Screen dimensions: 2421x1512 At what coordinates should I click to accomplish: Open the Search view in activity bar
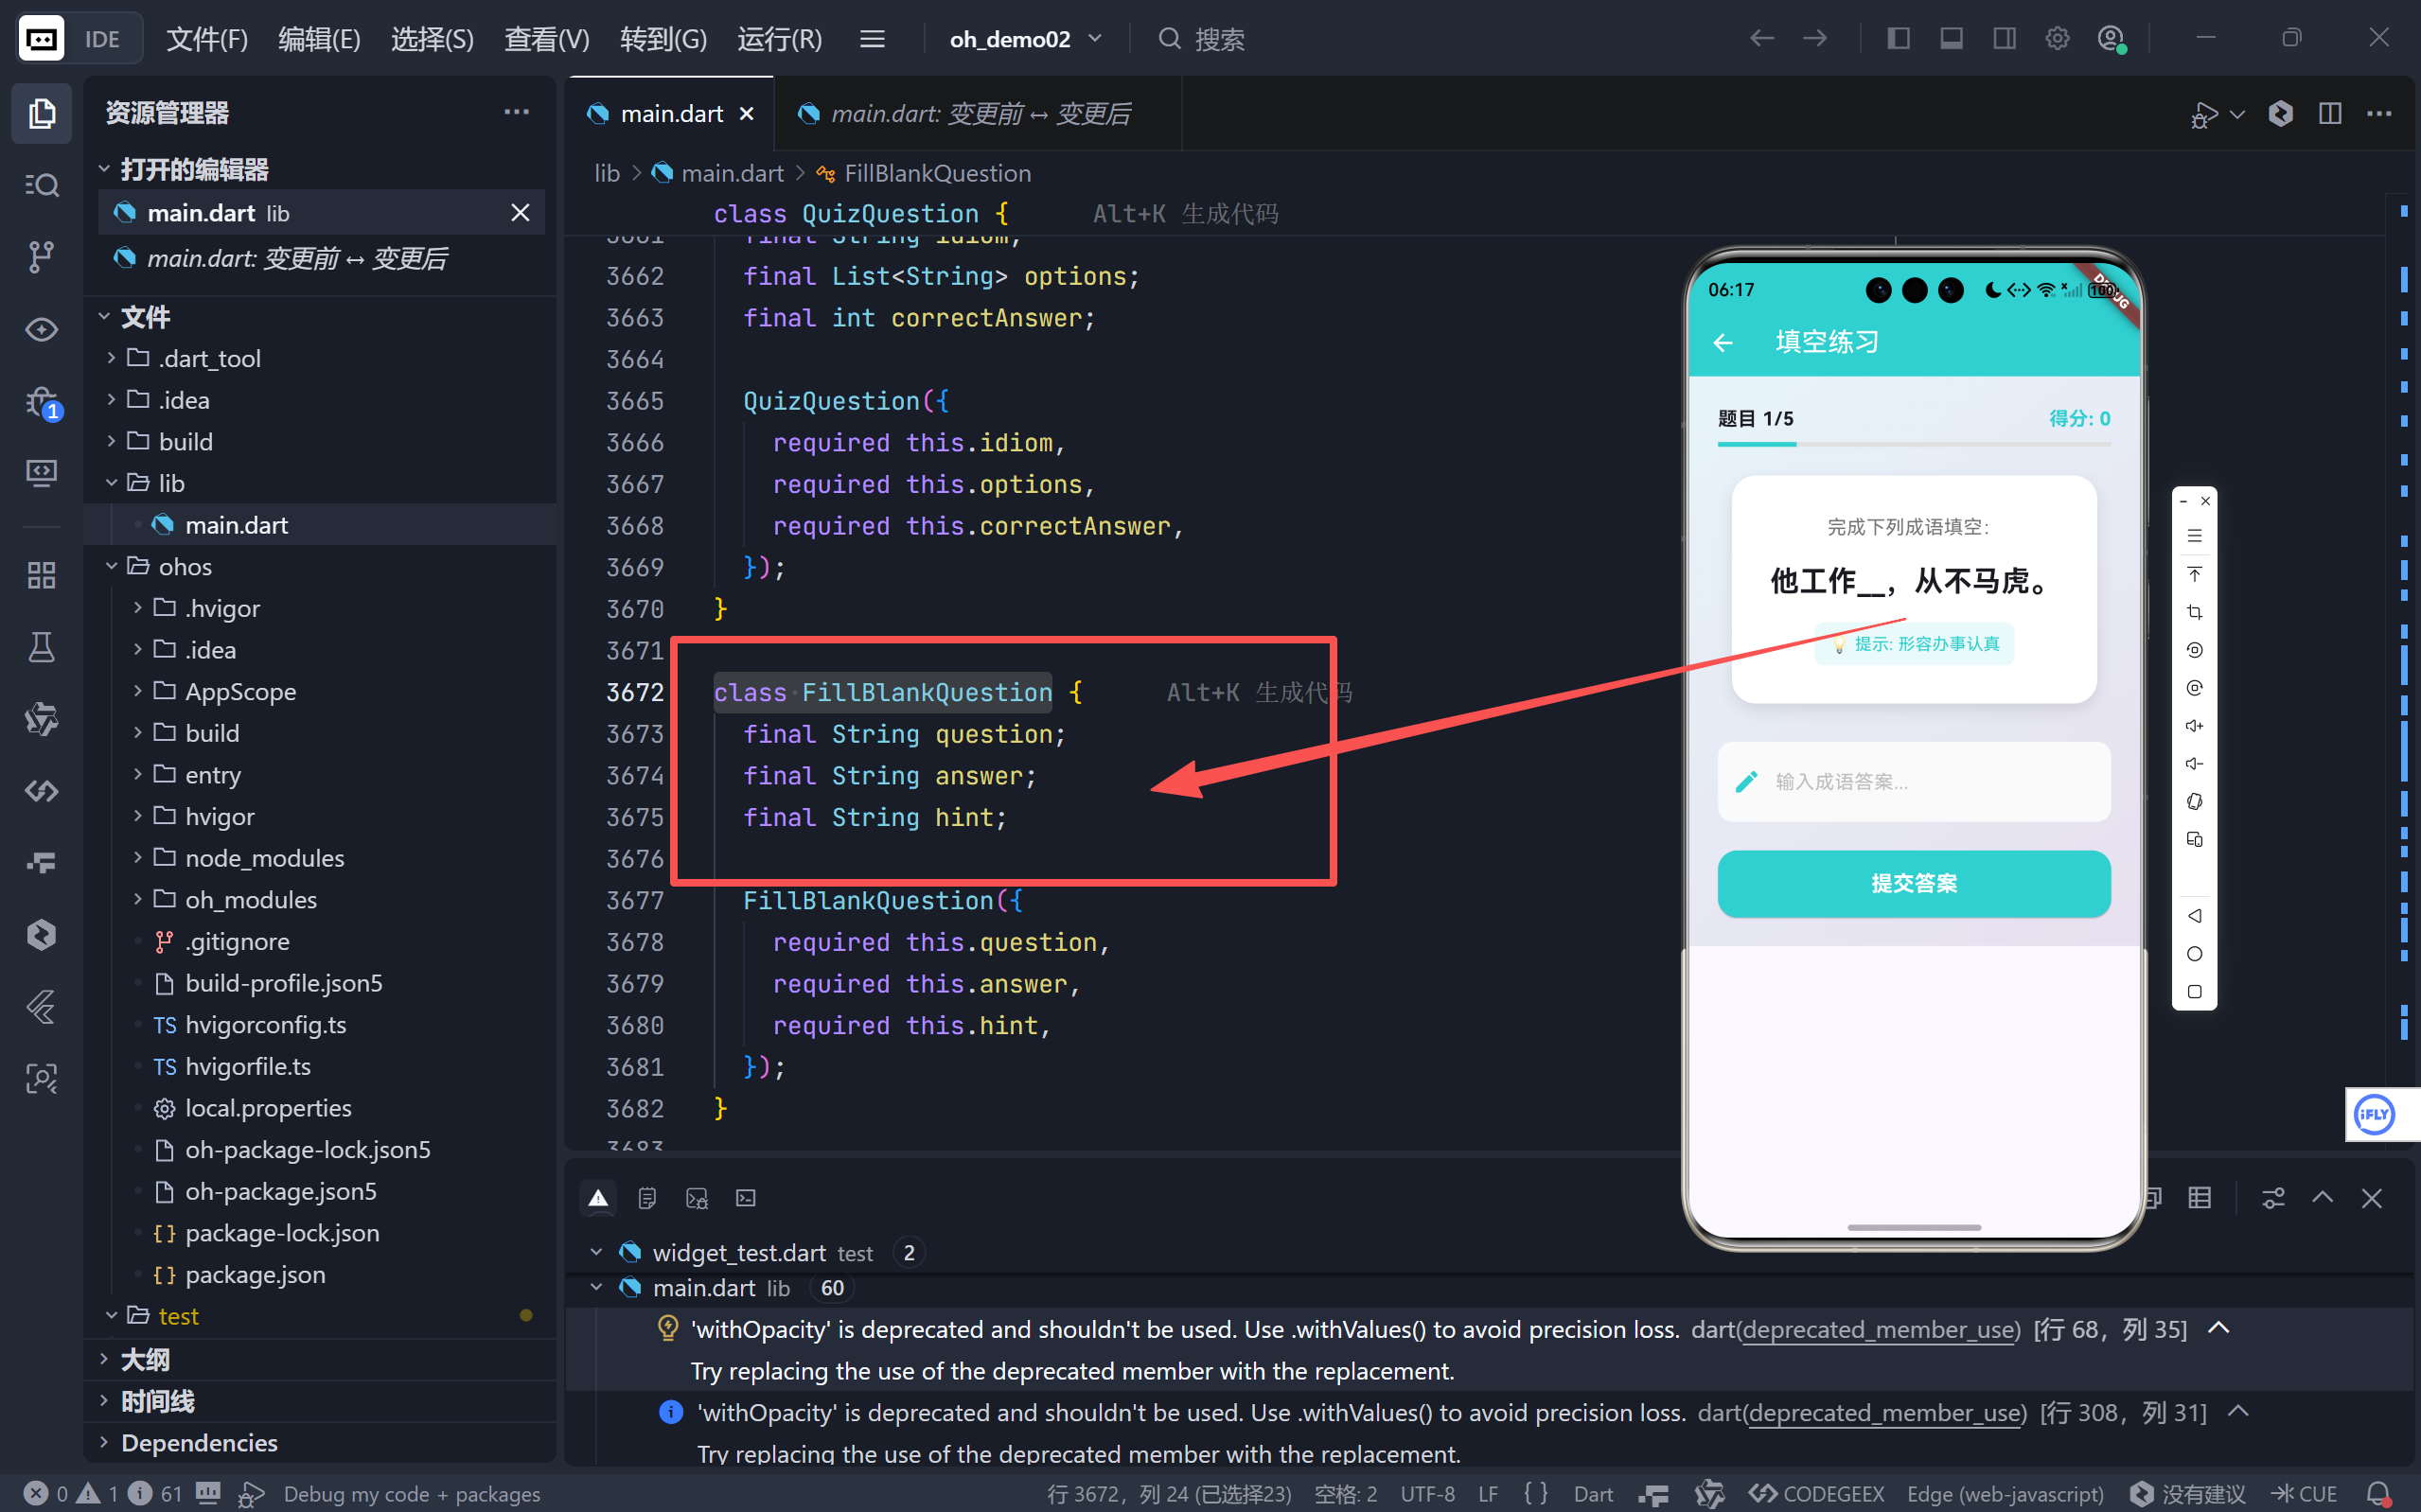41,185
